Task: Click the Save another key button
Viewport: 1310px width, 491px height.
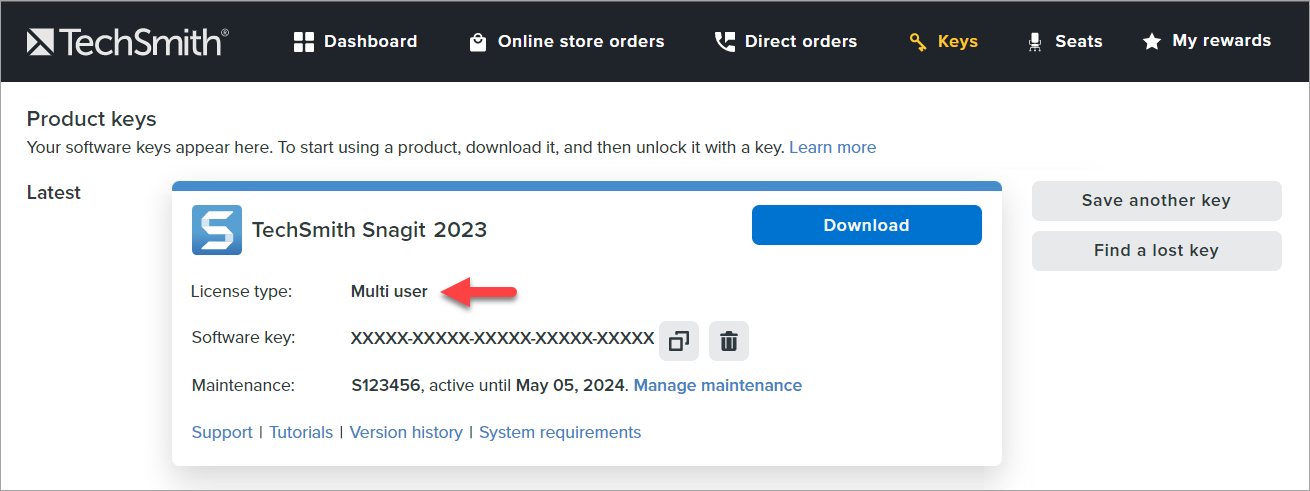Action: coord(1156,200)
